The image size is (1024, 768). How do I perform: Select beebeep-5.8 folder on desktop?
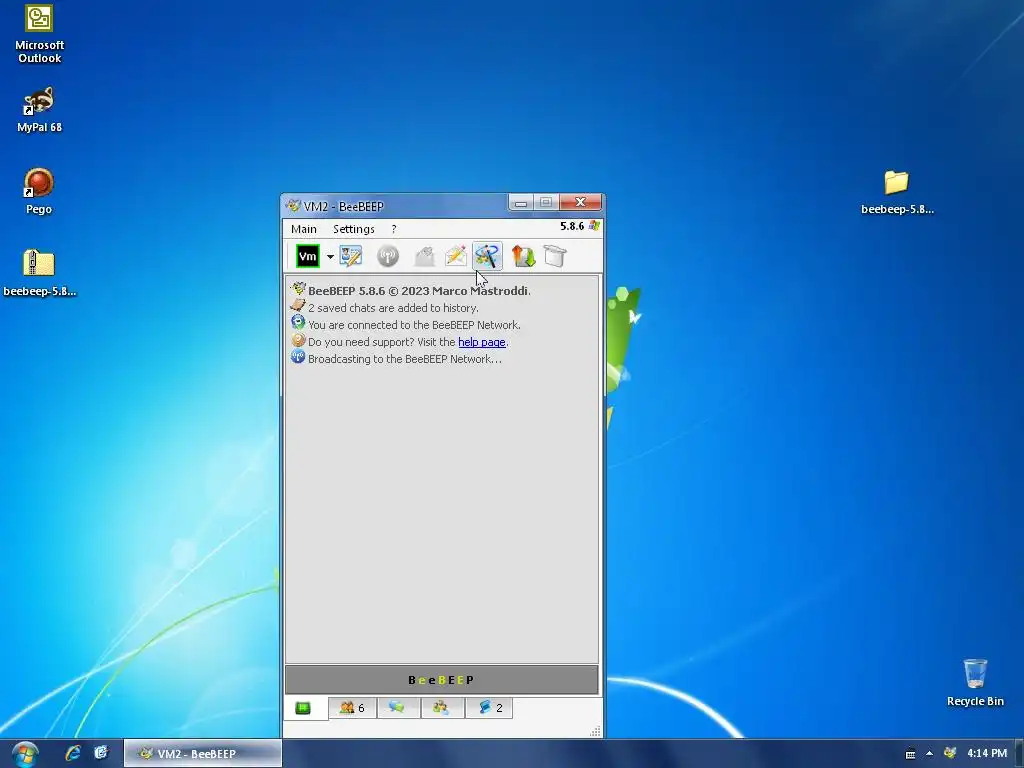(x=897, y=191)
